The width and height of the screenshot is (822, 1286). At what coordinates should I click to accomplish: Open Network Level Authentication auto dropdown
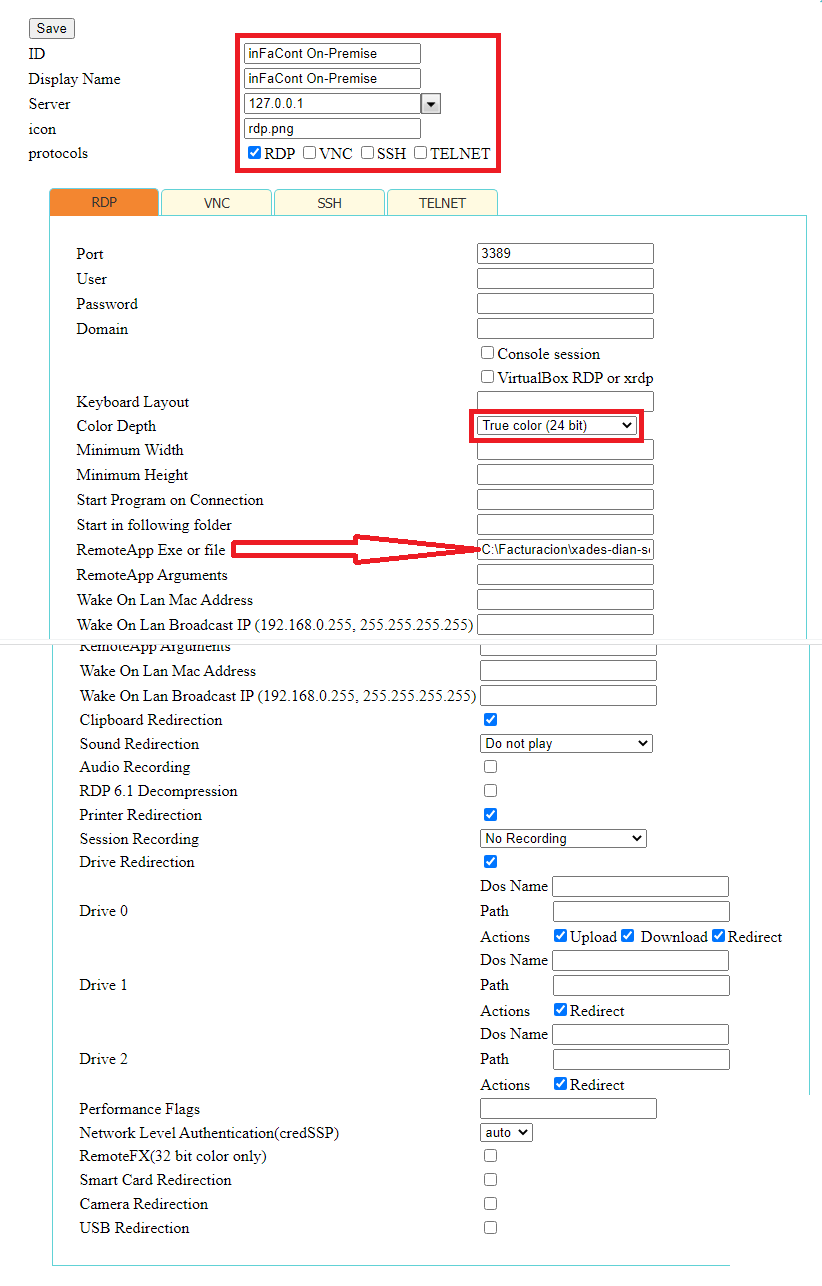pyautogui.click(x=506, y=1133)
